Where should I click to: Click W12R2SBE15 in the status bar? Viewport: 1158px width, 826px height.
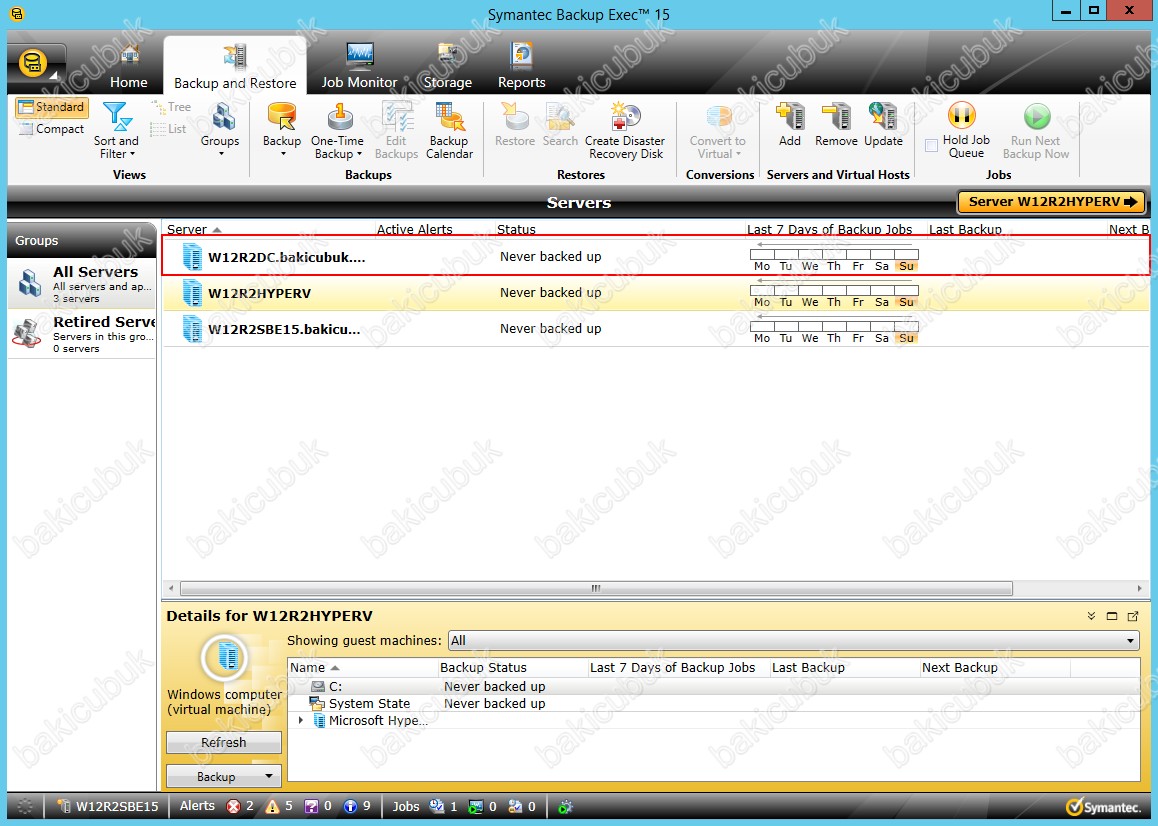click(x=109, y=807)
